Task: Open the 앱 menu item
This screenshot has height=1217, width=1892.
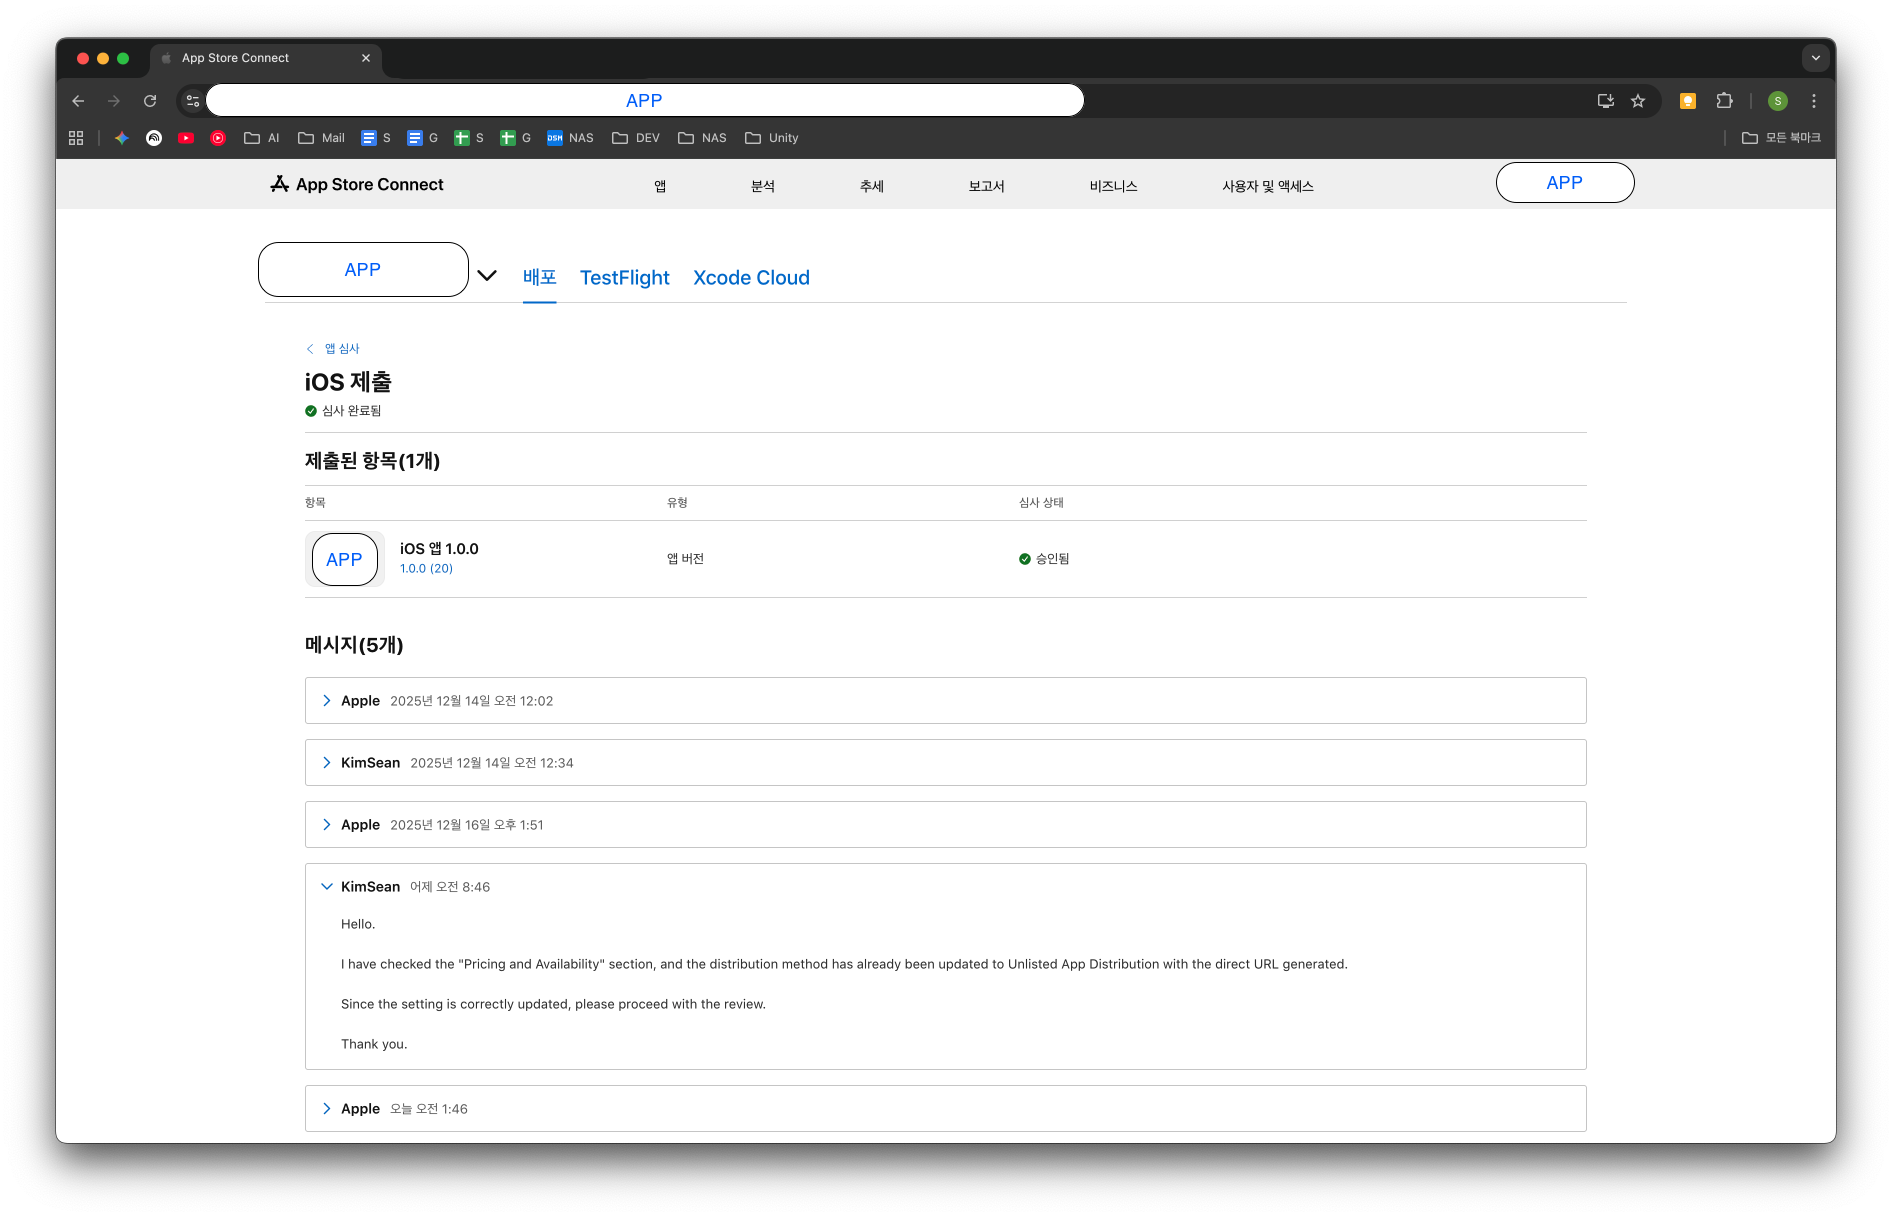Action: click(x=660, y=186)
